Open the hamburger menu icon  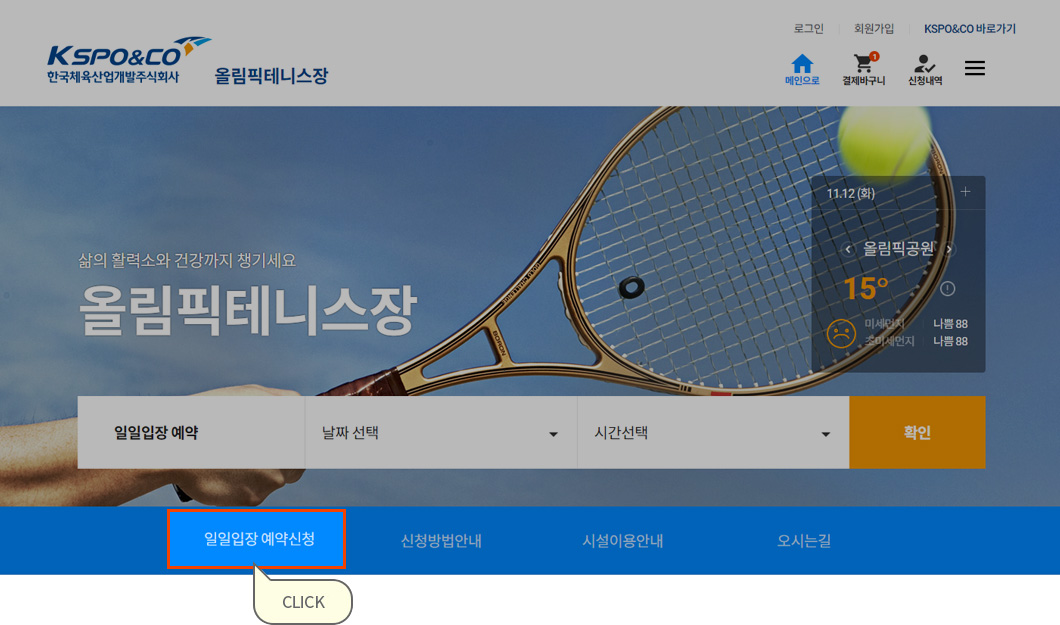coord(974,68)
